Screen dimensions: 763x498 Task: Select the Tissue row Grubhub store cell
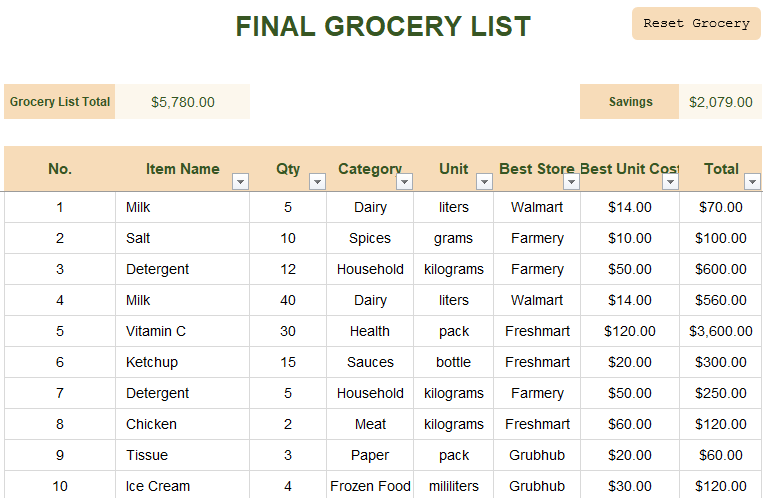pyautogui.click(x=537, y=455)
